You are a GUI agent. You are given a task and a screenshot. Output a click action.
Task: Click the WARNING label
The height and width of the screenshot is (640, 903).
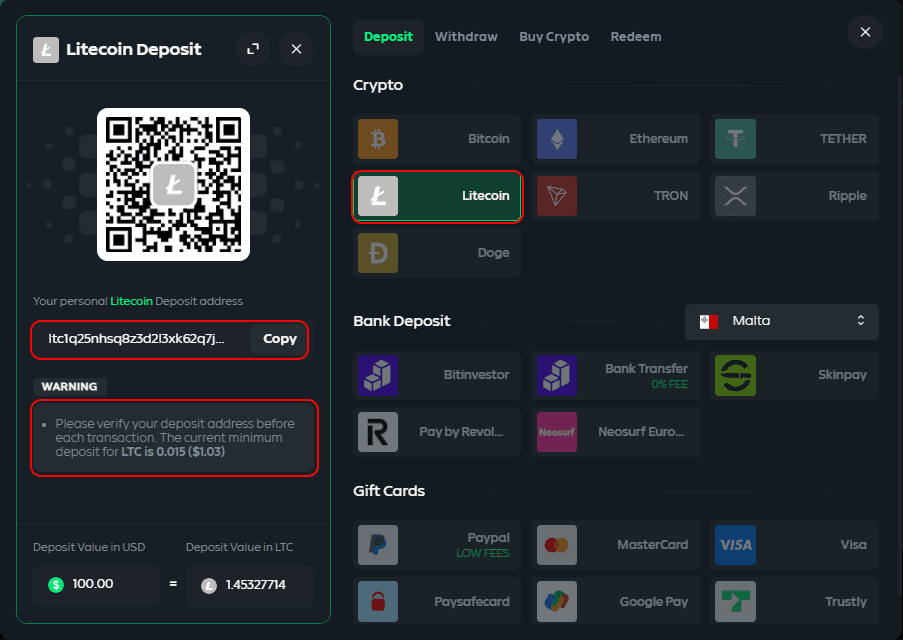(70, 387)
